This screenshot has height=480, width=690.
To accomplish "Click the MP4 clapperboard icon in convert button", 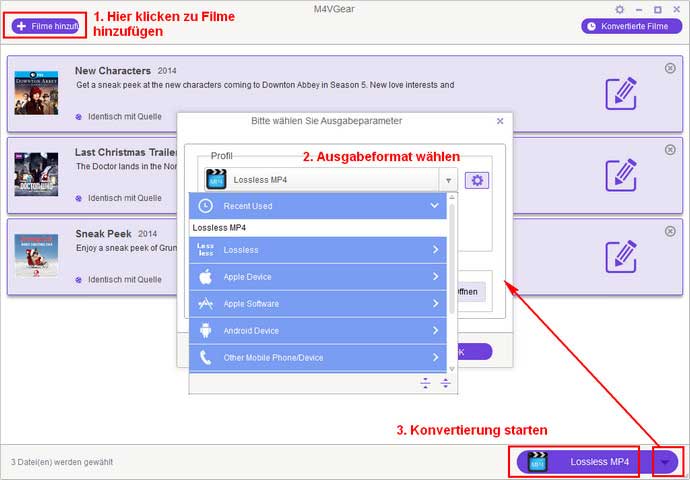I will click(x=537, y=462).
